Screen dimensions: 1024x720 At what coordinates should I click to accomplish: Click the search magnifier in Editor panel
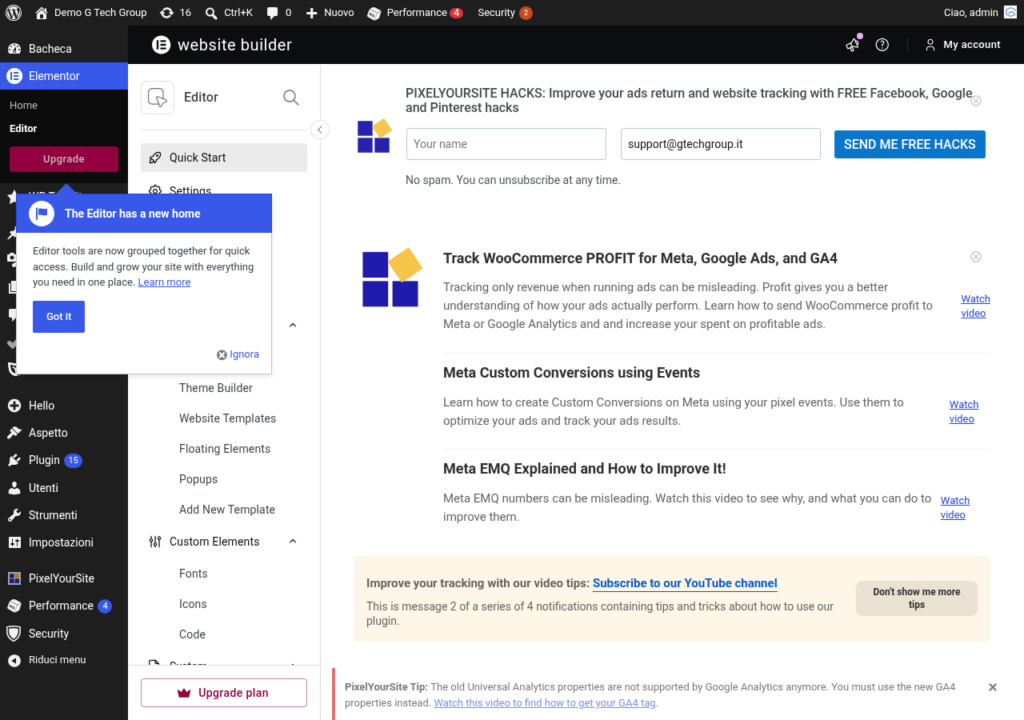291,97
